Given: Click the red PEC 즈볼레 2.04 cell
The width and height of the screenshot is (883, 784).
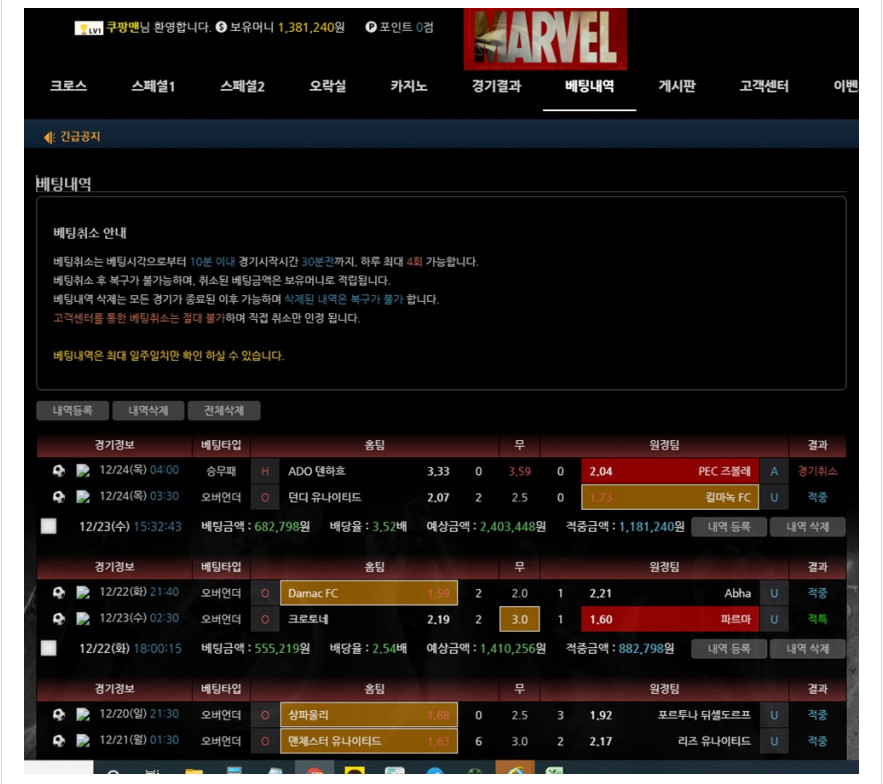Looking at the screenshot, I should (x=668, y=471).
